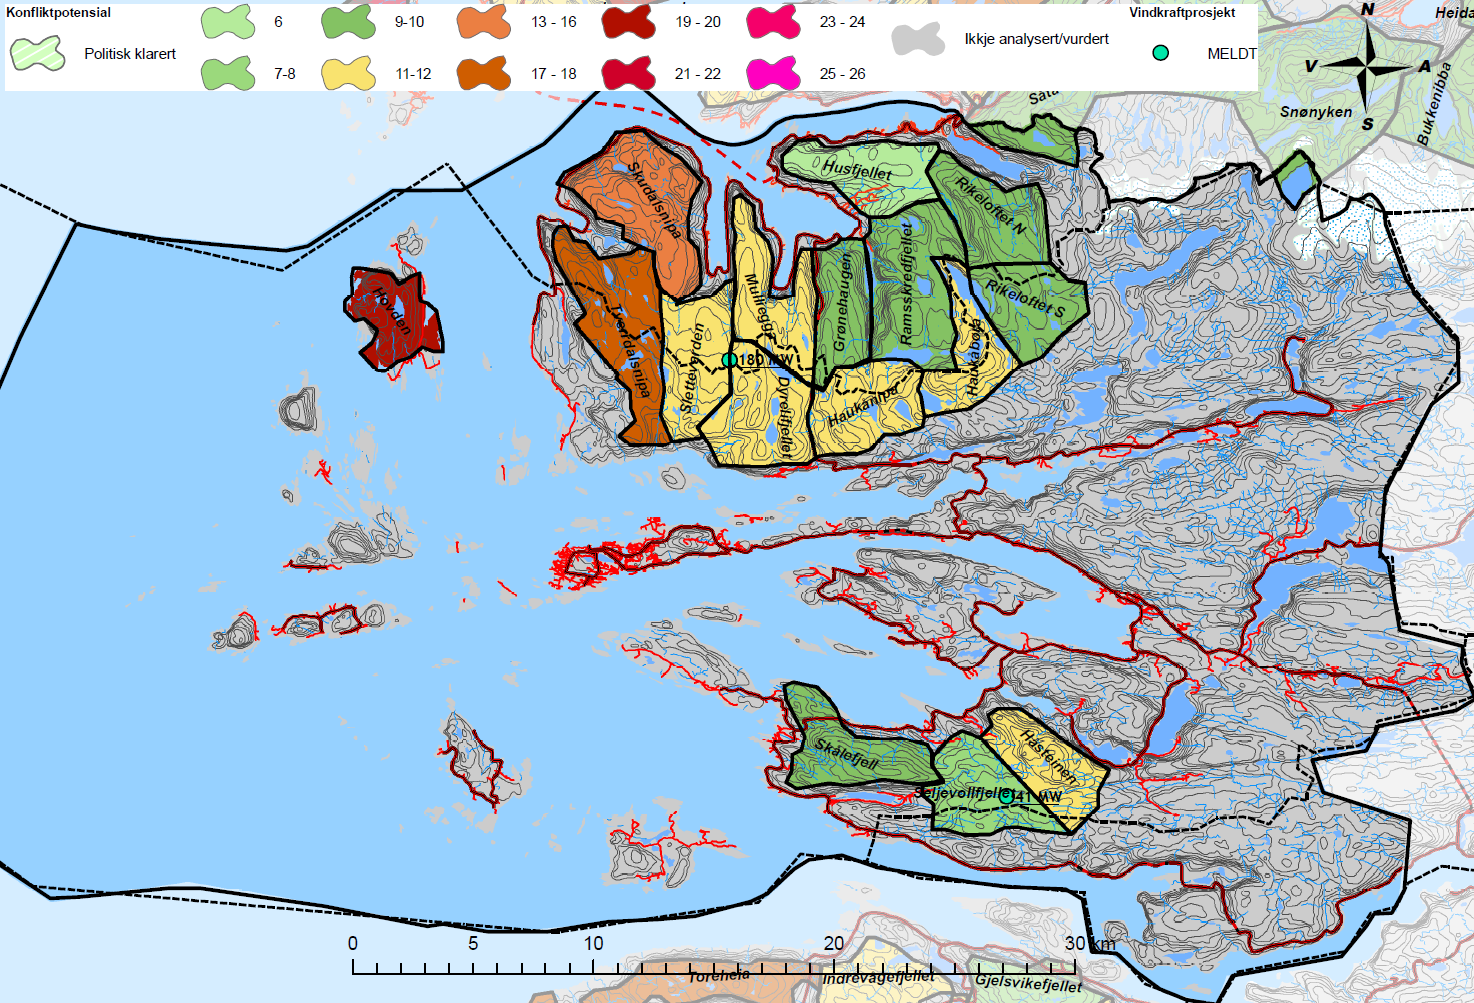Click the magenta 25 - 26 legend swatch
1474x1003 pixels.
click(x=774, y=73)
